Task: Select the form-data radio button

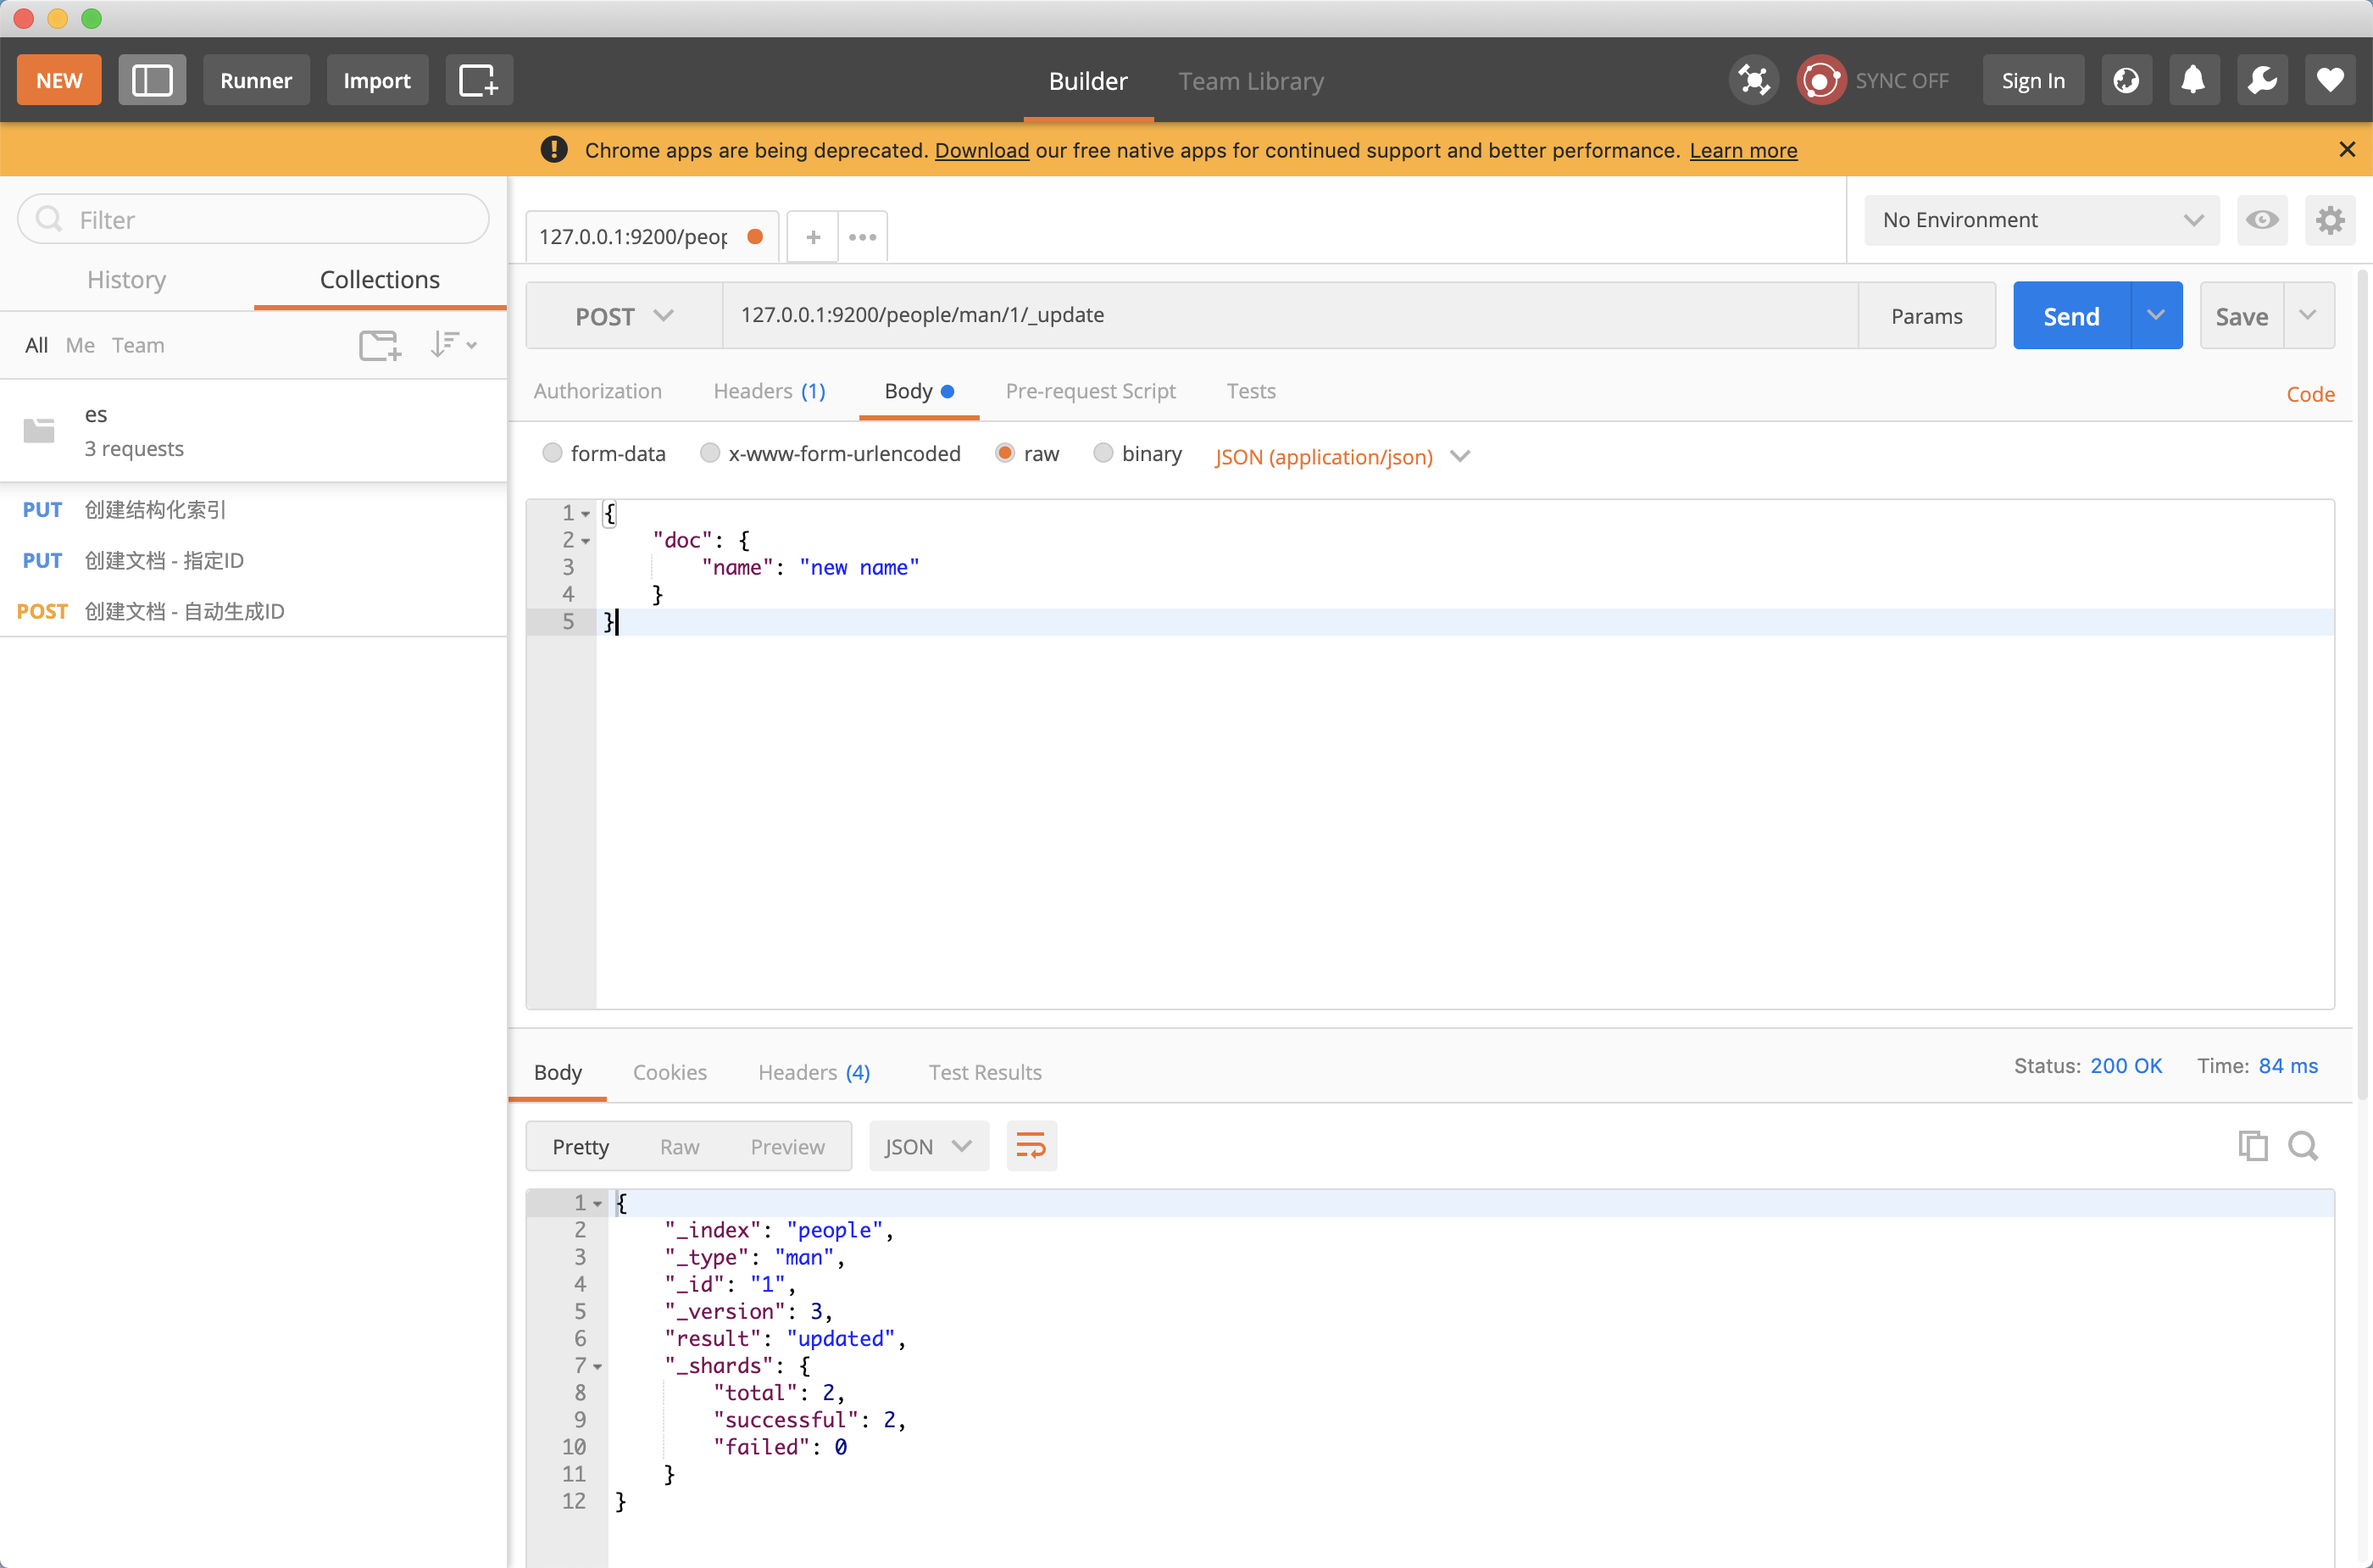Action: [x=552, y=453]
